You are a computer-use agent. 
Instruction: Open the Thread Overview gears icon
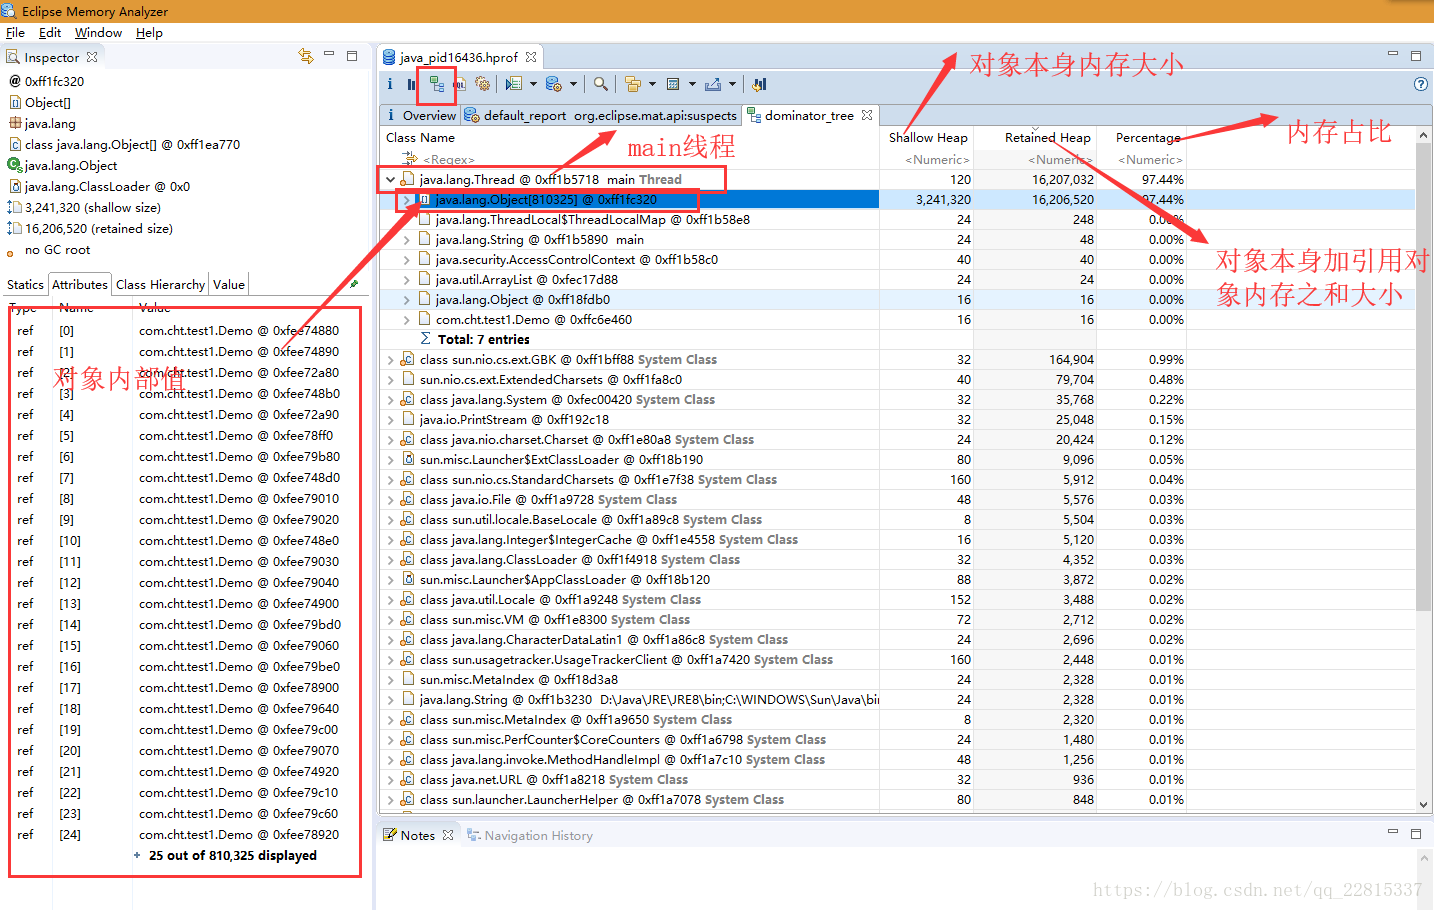(x=482, y=84)
